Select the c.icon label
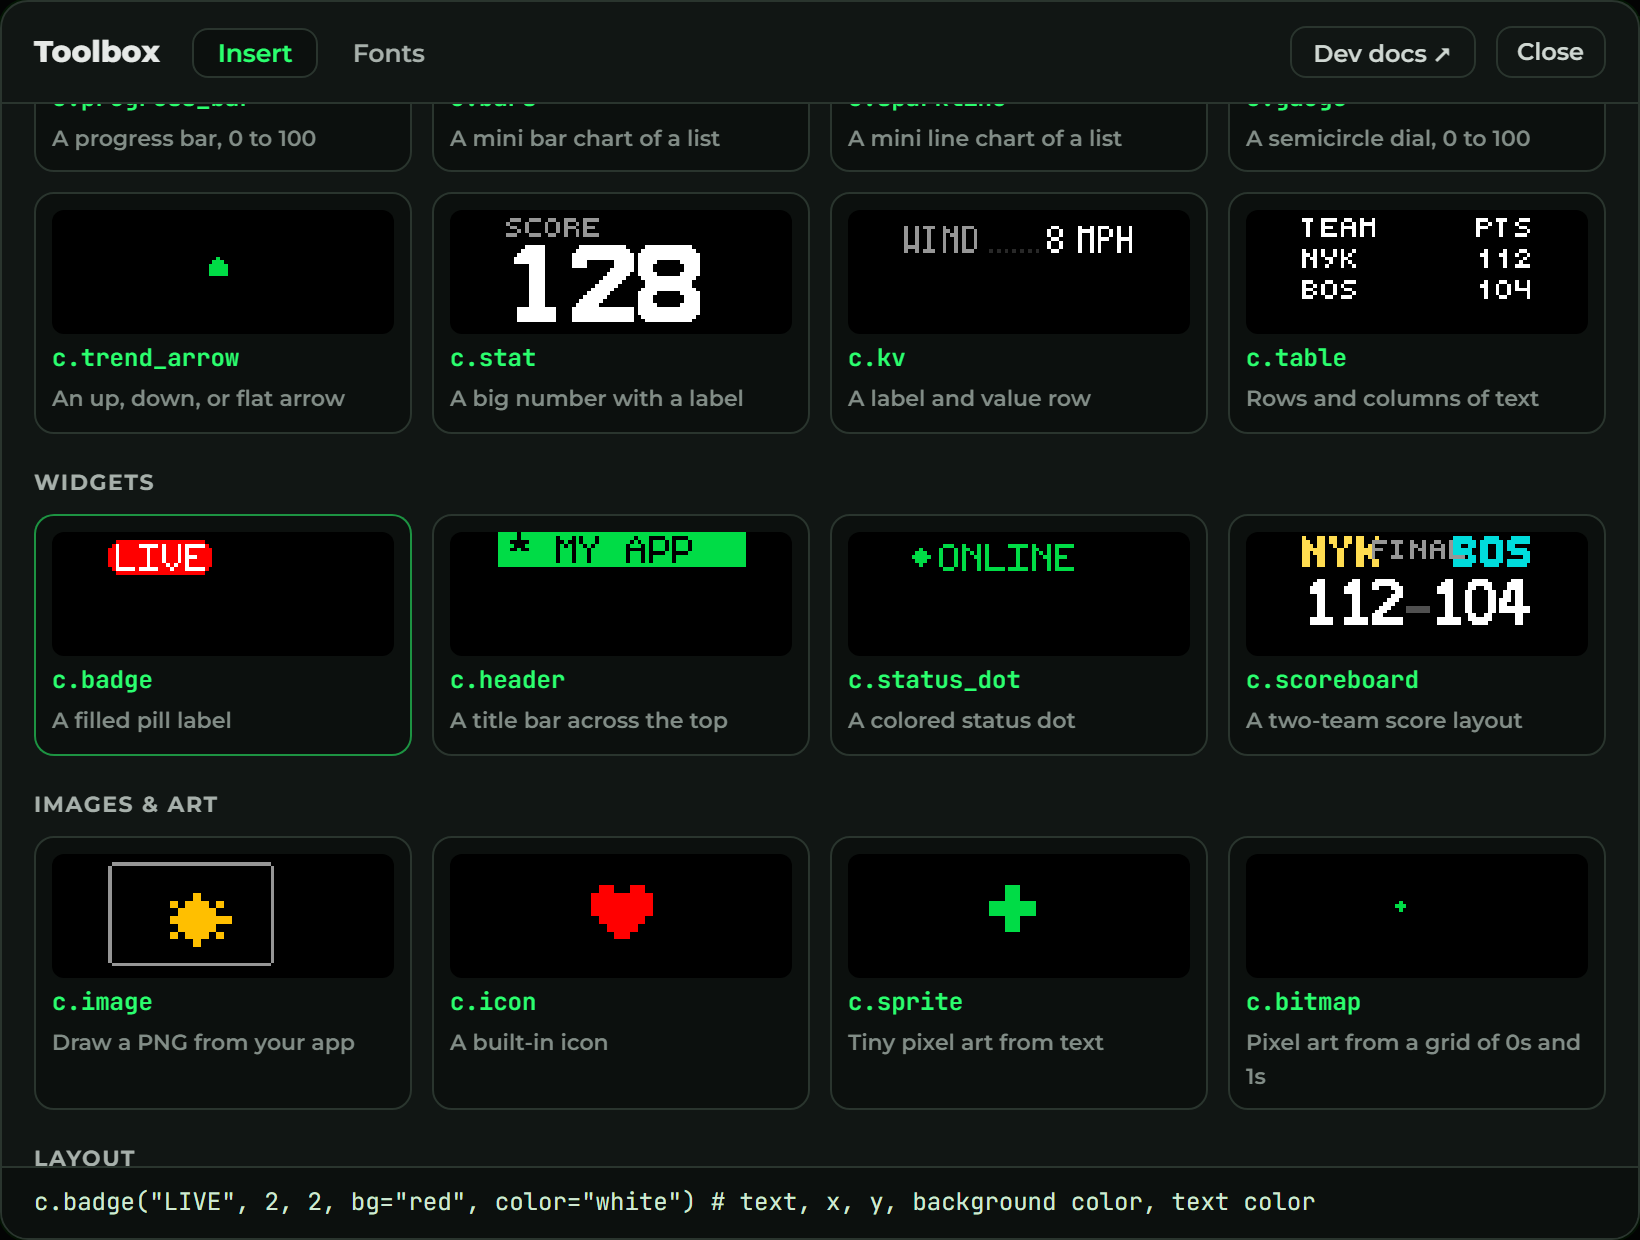Viewport: 1640px width, 1240px height. pyautogui.click(x=493, y=1002)
